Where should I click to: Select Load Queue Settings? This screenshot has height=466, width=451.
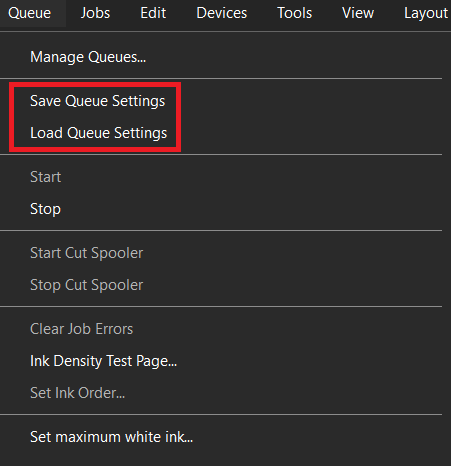pos(221,133)
